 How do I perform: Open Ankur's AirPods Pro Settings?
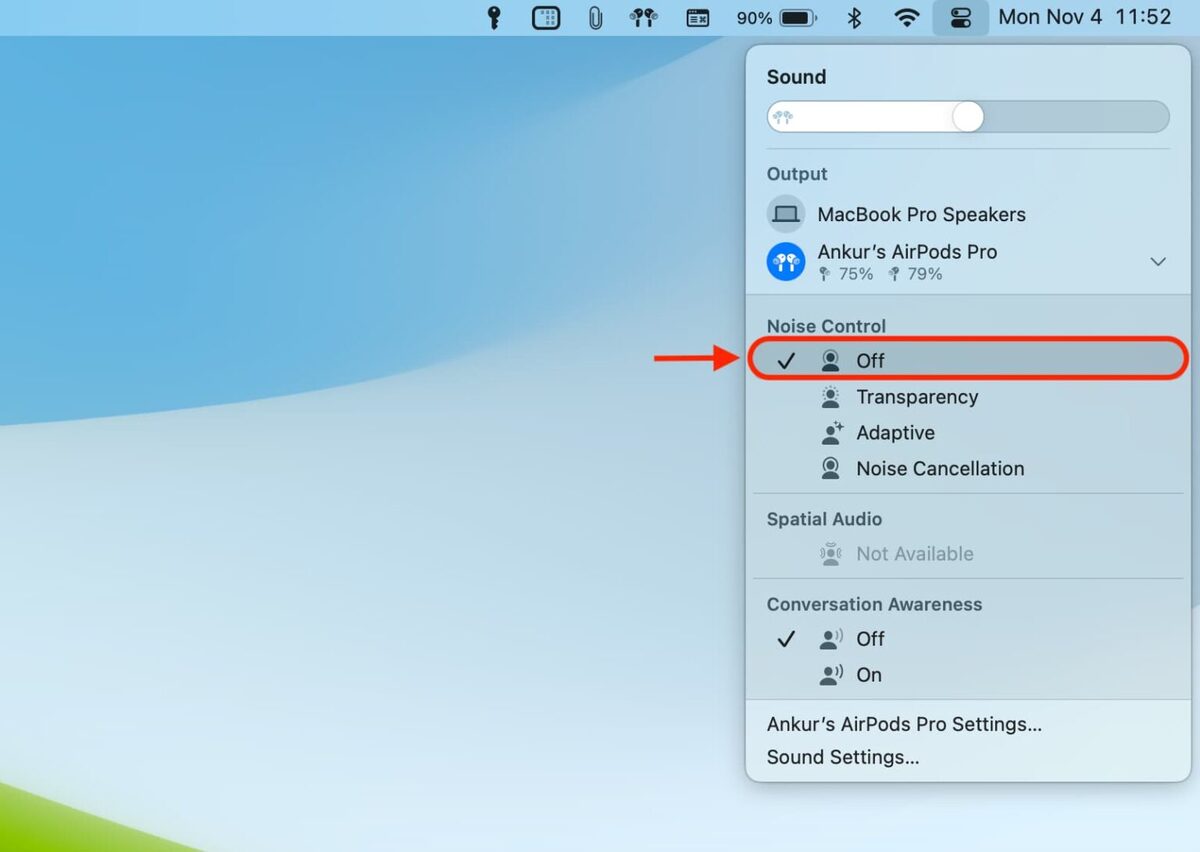[904, 724]
